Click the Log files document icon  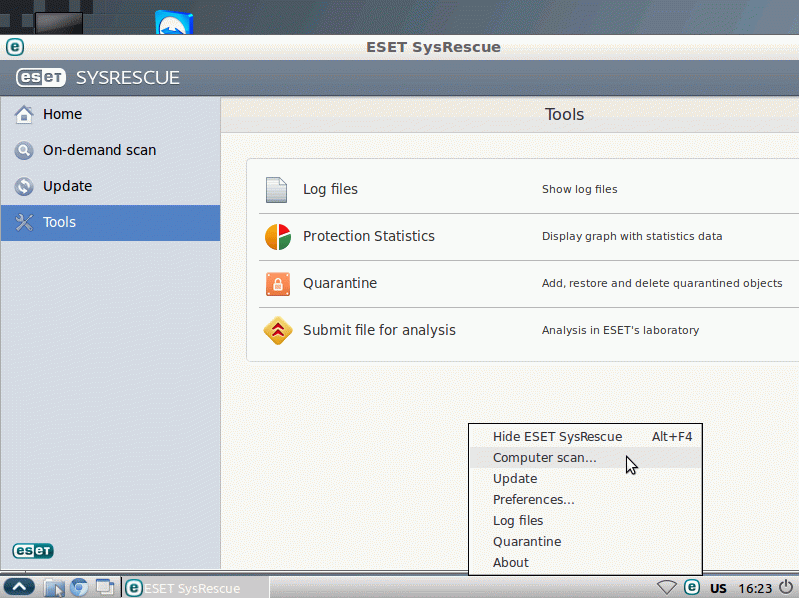277,189
